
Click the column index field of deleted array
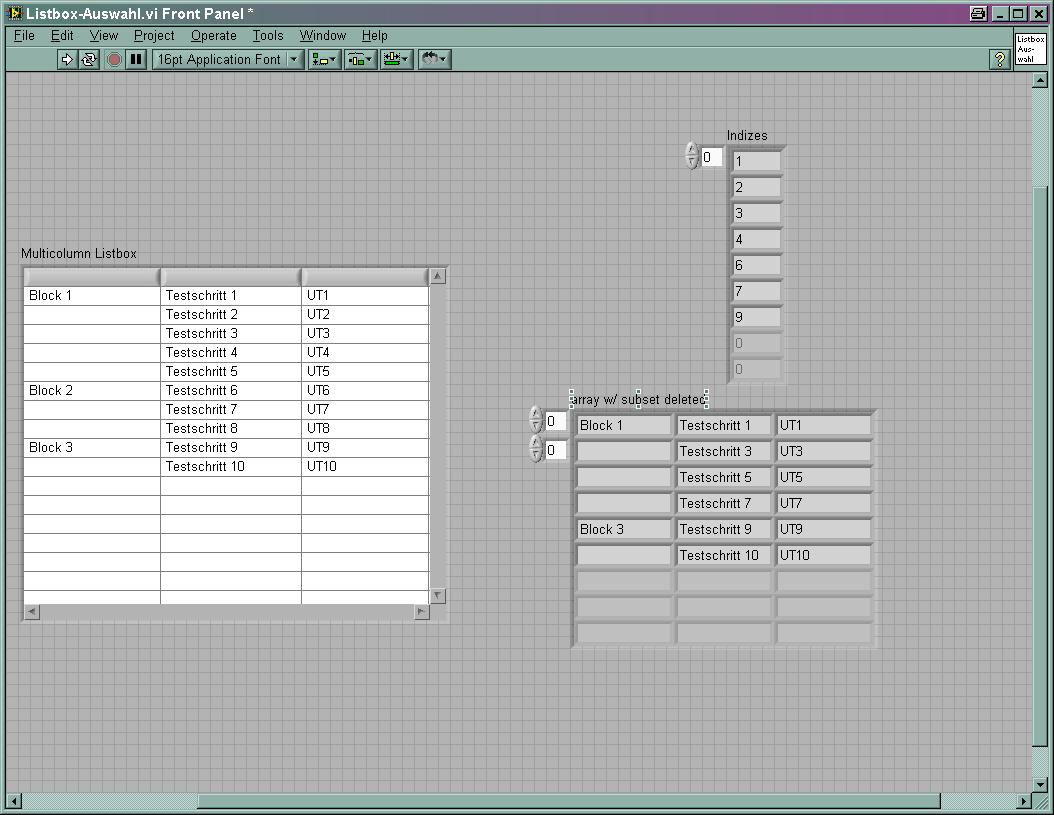coord(555,451)
